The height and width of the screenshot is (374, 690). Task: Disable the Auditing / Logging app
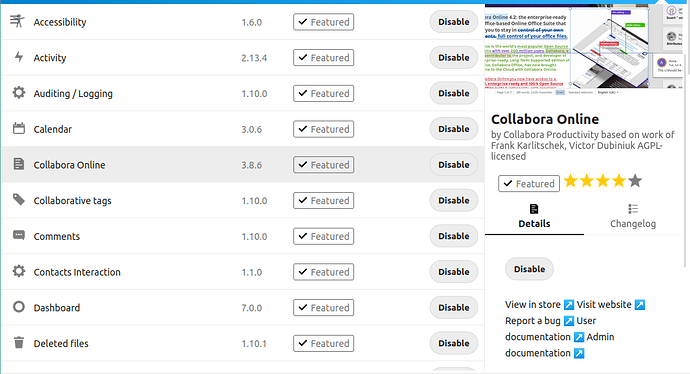[x=454, y=93]
